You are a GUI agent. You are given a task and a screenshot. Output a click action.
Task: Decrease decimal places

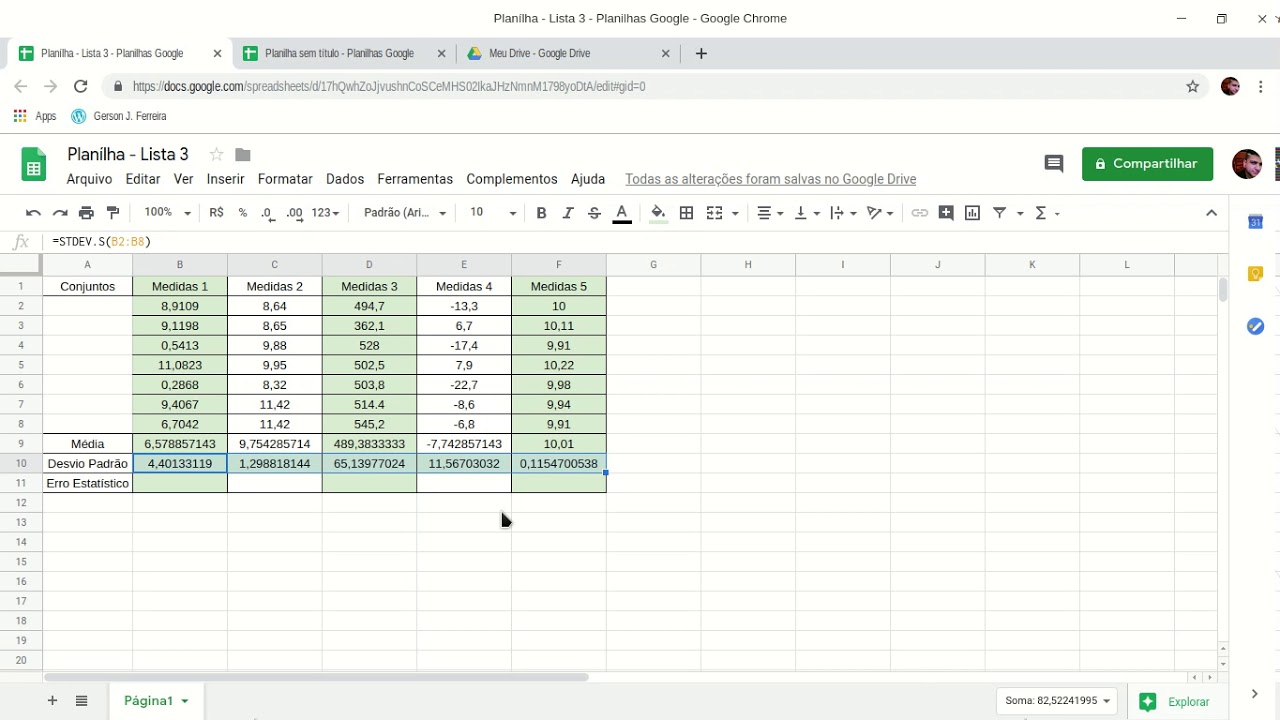[267, 213]
